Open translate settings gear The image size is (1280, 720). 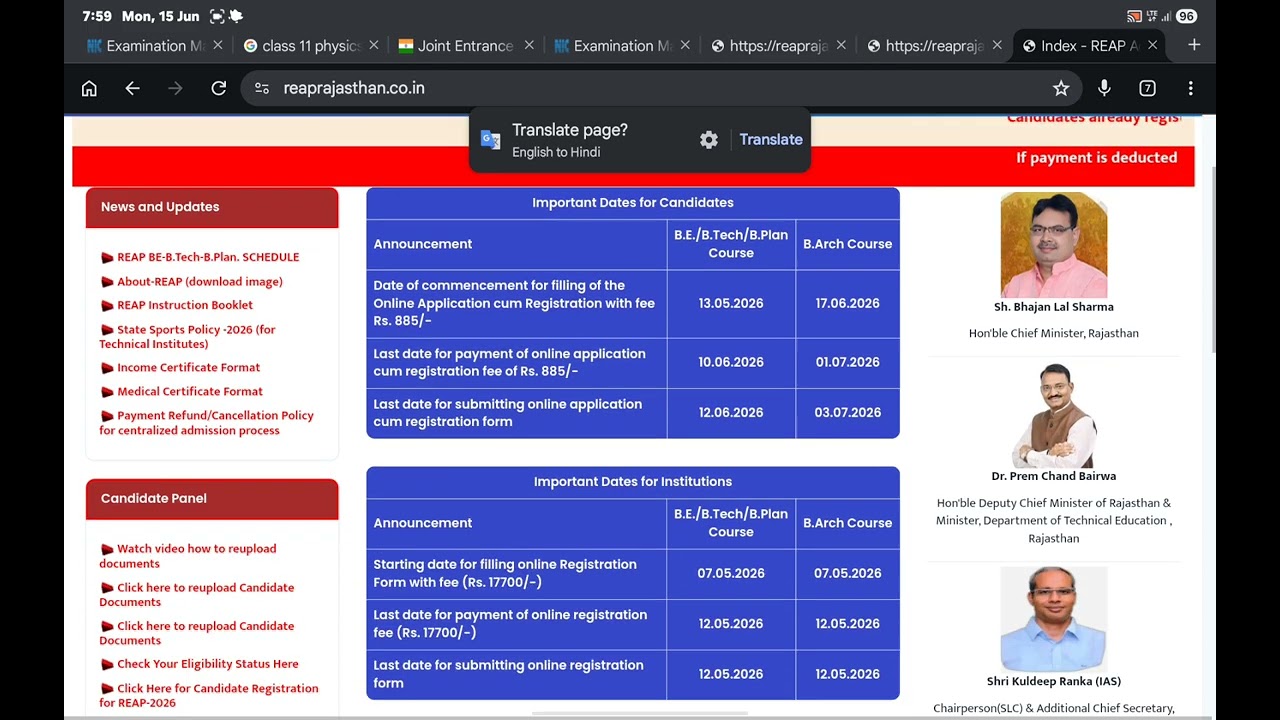[709, 140]
